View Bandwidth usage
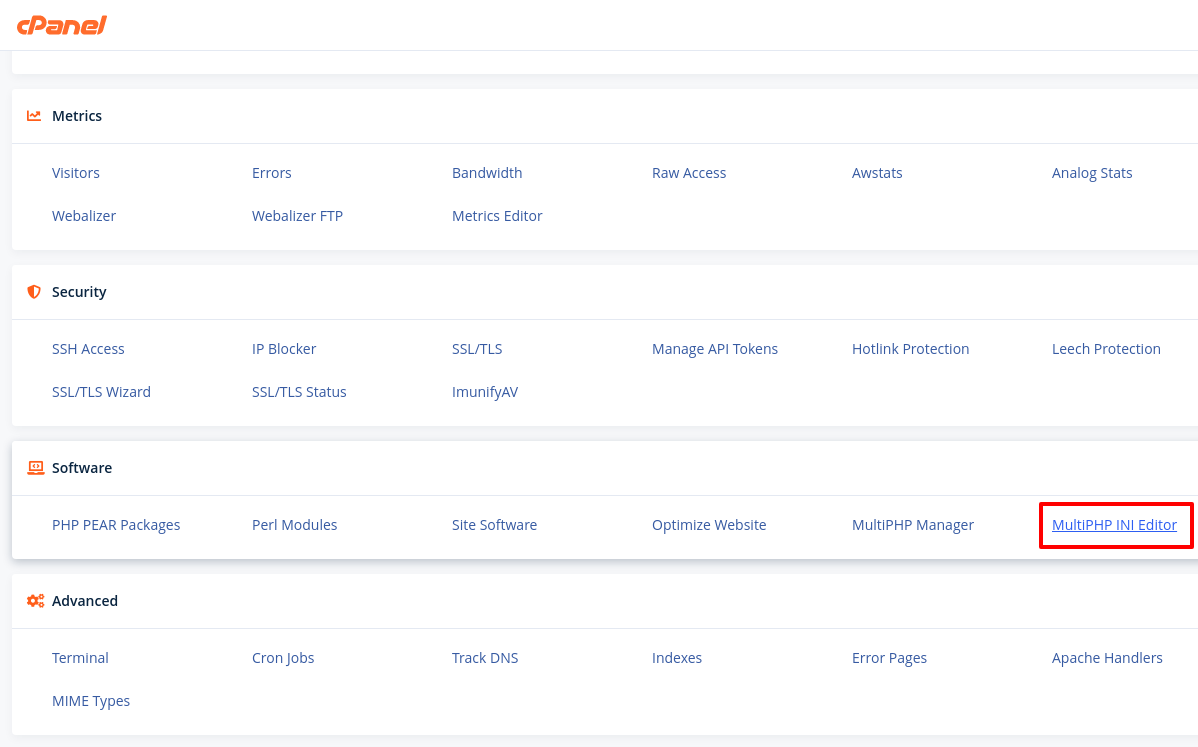Screen dimensions: 1198x747 487,173
